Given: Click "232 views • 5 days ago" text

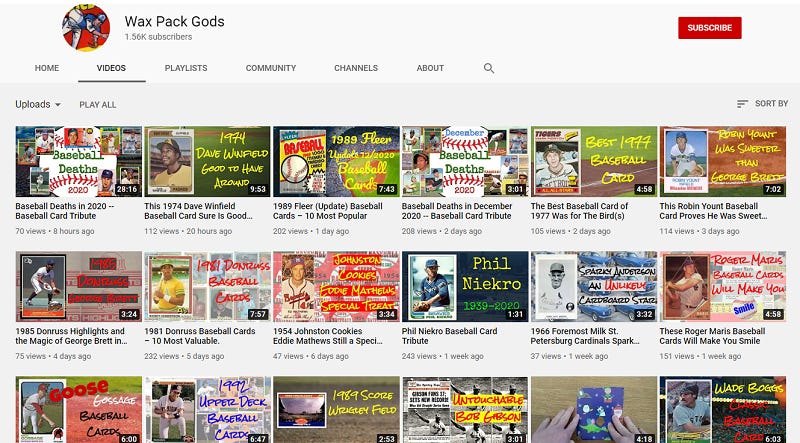Looking at the screenshot, I should click(x=184, y=356).
